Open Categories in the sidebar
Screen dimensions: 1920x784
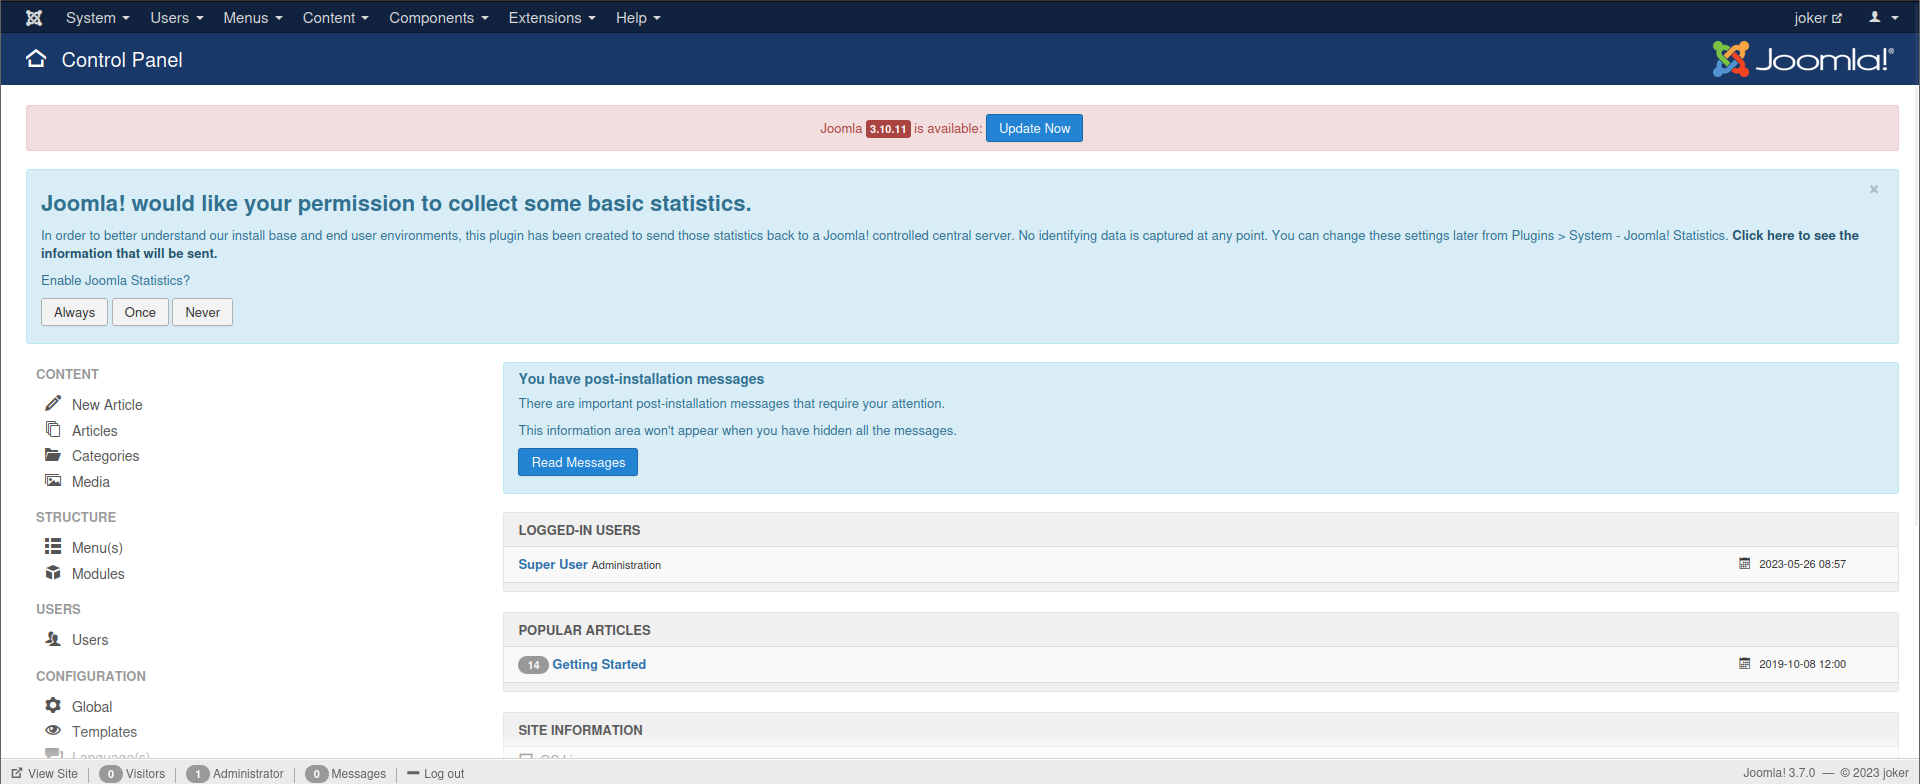(x=105, y=456)
